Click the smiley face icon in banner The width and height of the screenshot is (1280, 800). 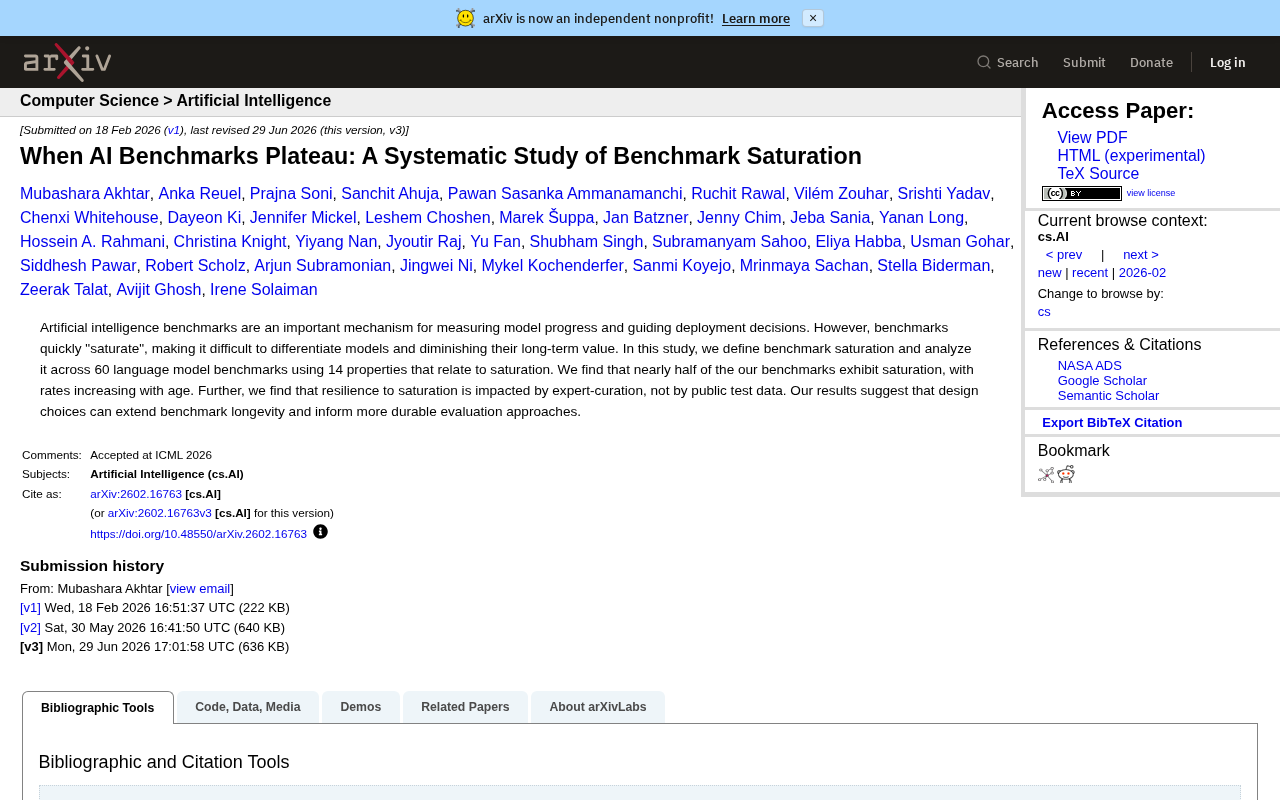point(466,18)
